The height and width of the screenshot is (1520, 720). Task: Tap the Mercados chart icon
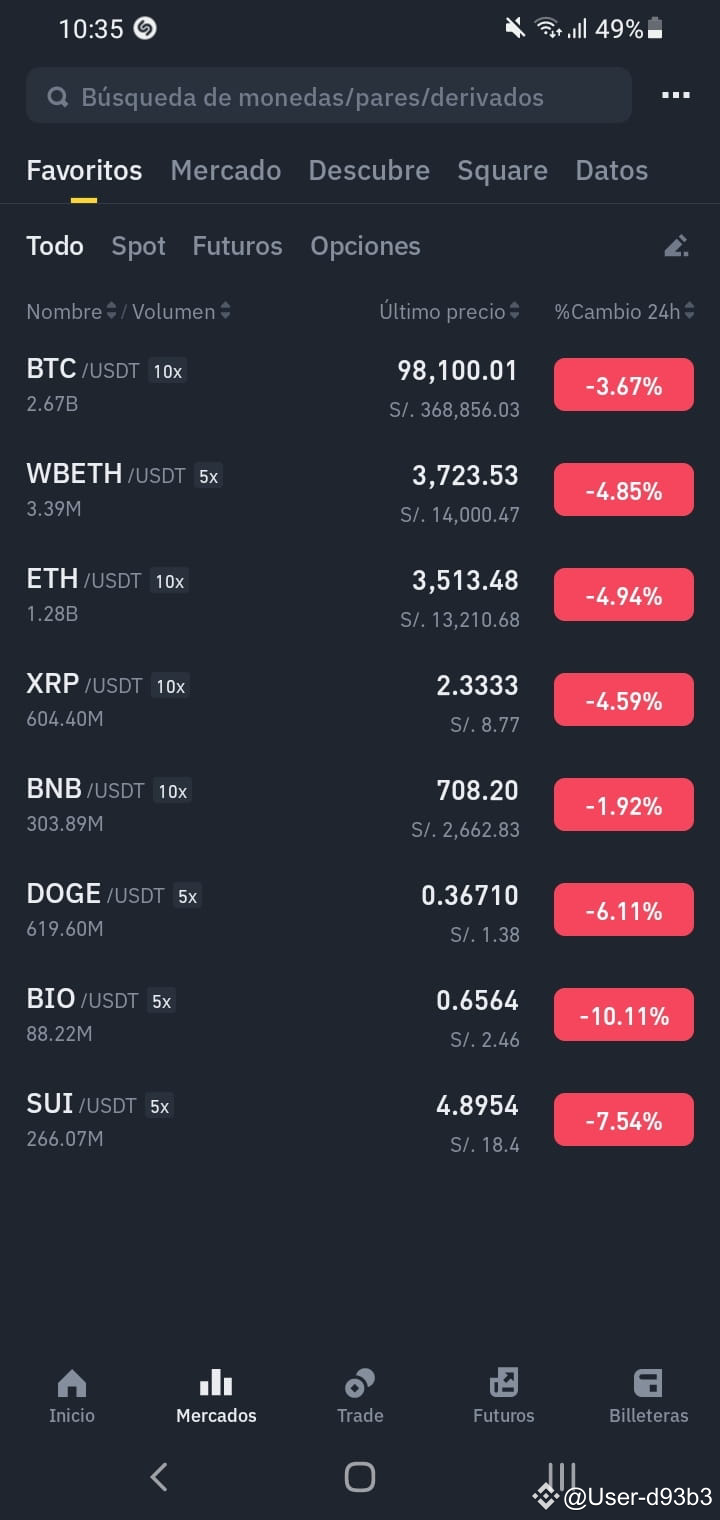[216, 1384]
